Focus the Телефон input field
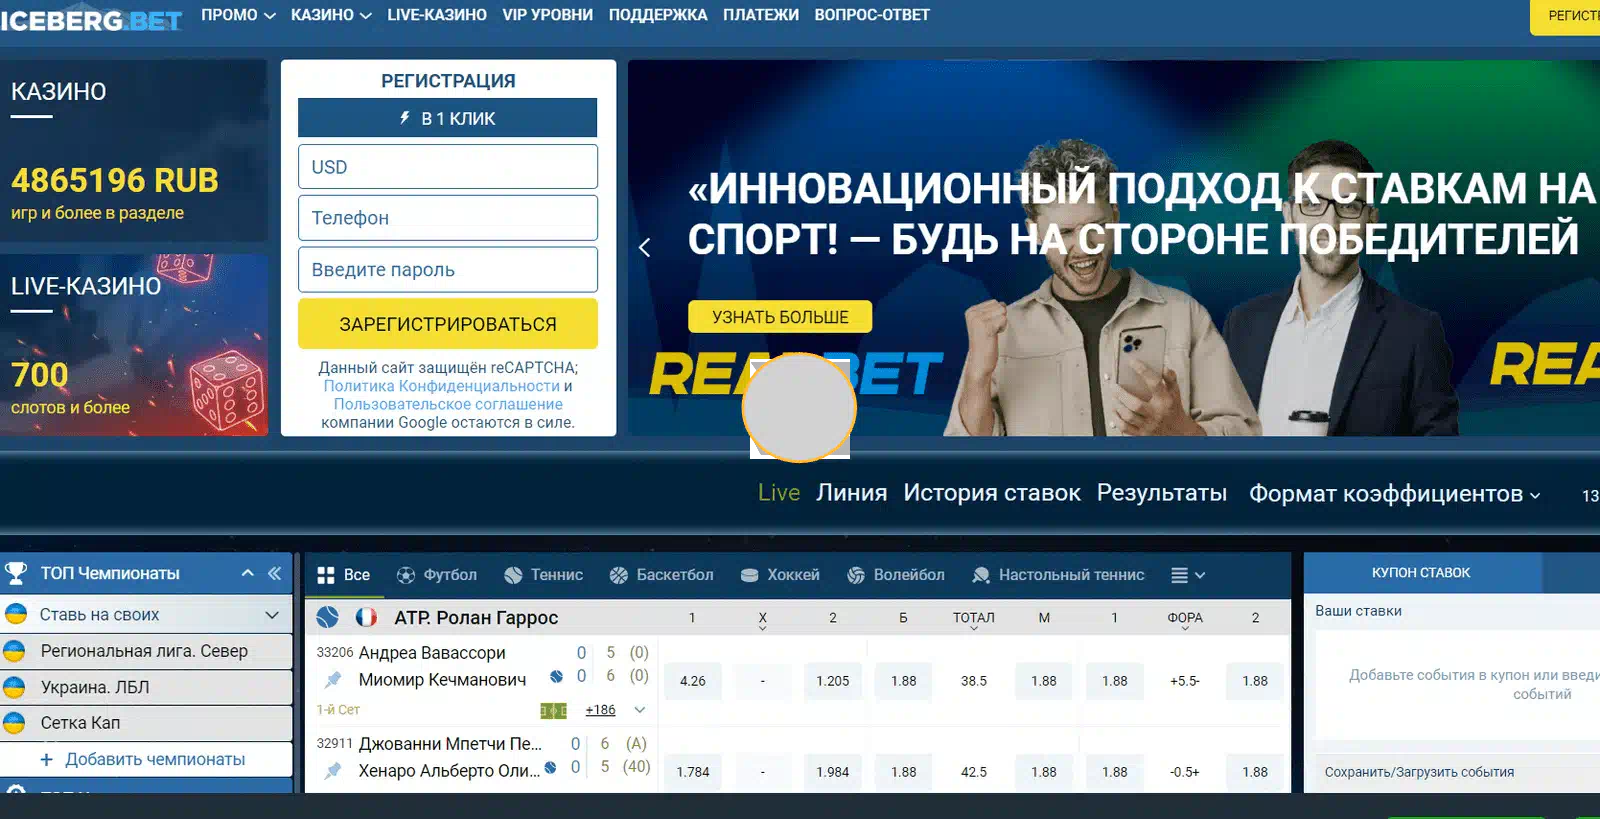Viewport: 1600px width, 819px height. pyautogui.click(x=448, y=218)
